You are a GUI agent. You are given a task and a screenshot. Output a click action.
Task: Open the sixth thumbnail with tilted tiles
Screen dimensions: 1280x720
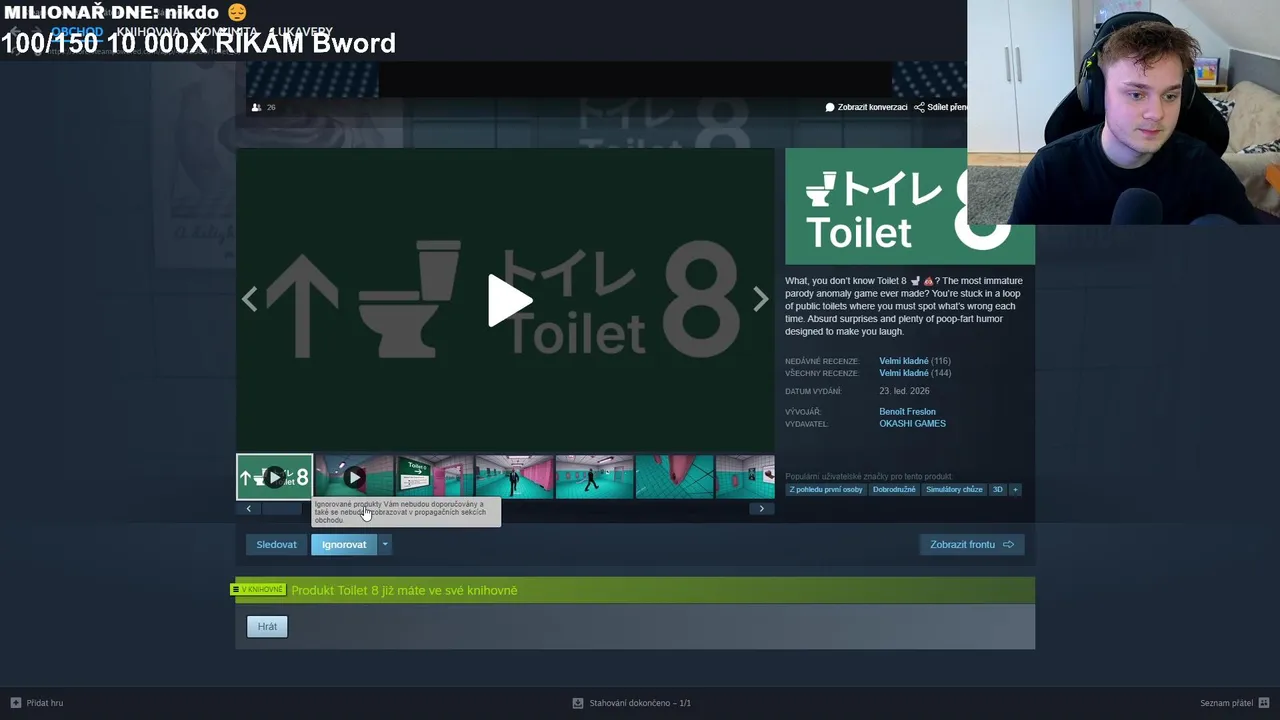(x=674, y=477)
